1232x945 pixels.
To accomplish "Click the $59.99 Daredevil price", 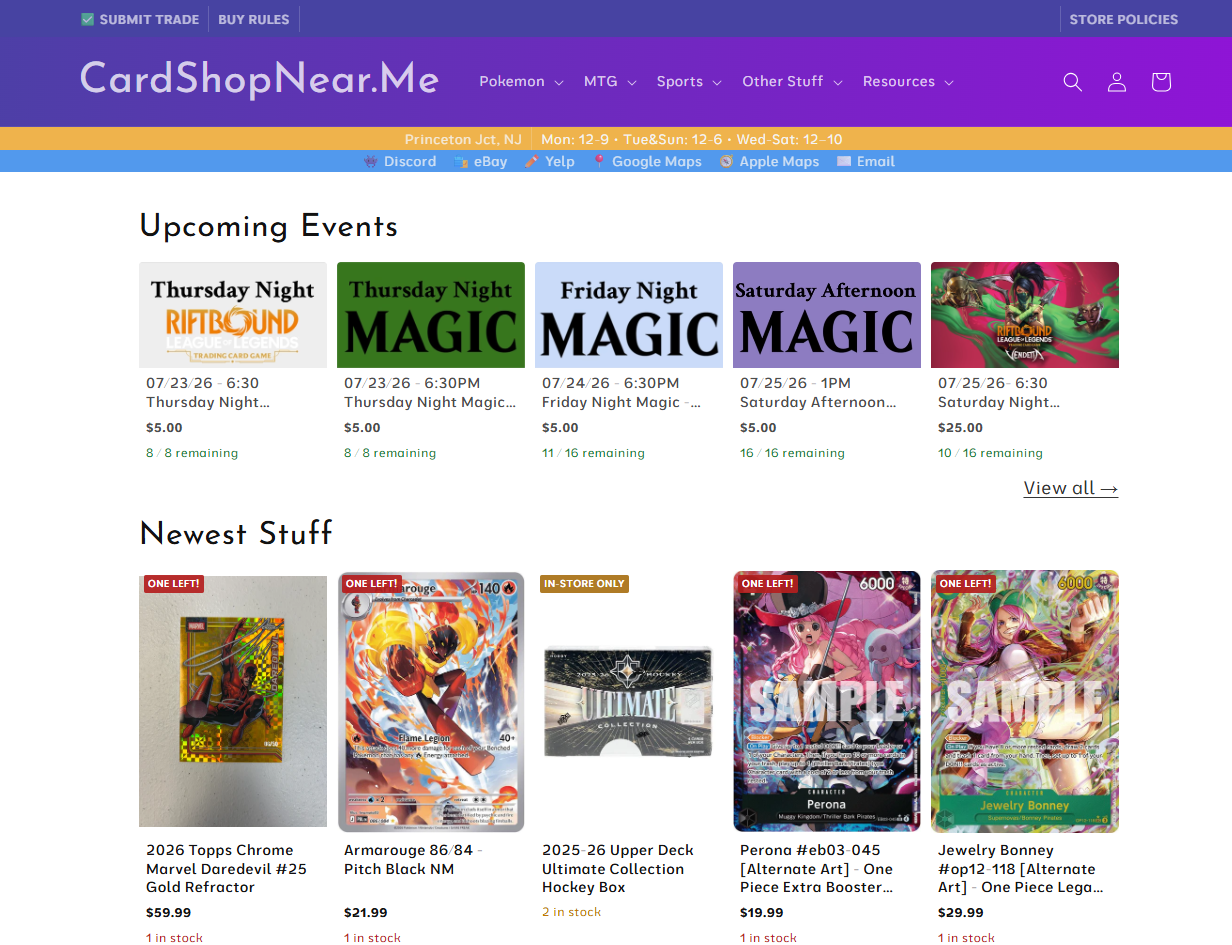I will pyautogui.click(x=168, y=912).
